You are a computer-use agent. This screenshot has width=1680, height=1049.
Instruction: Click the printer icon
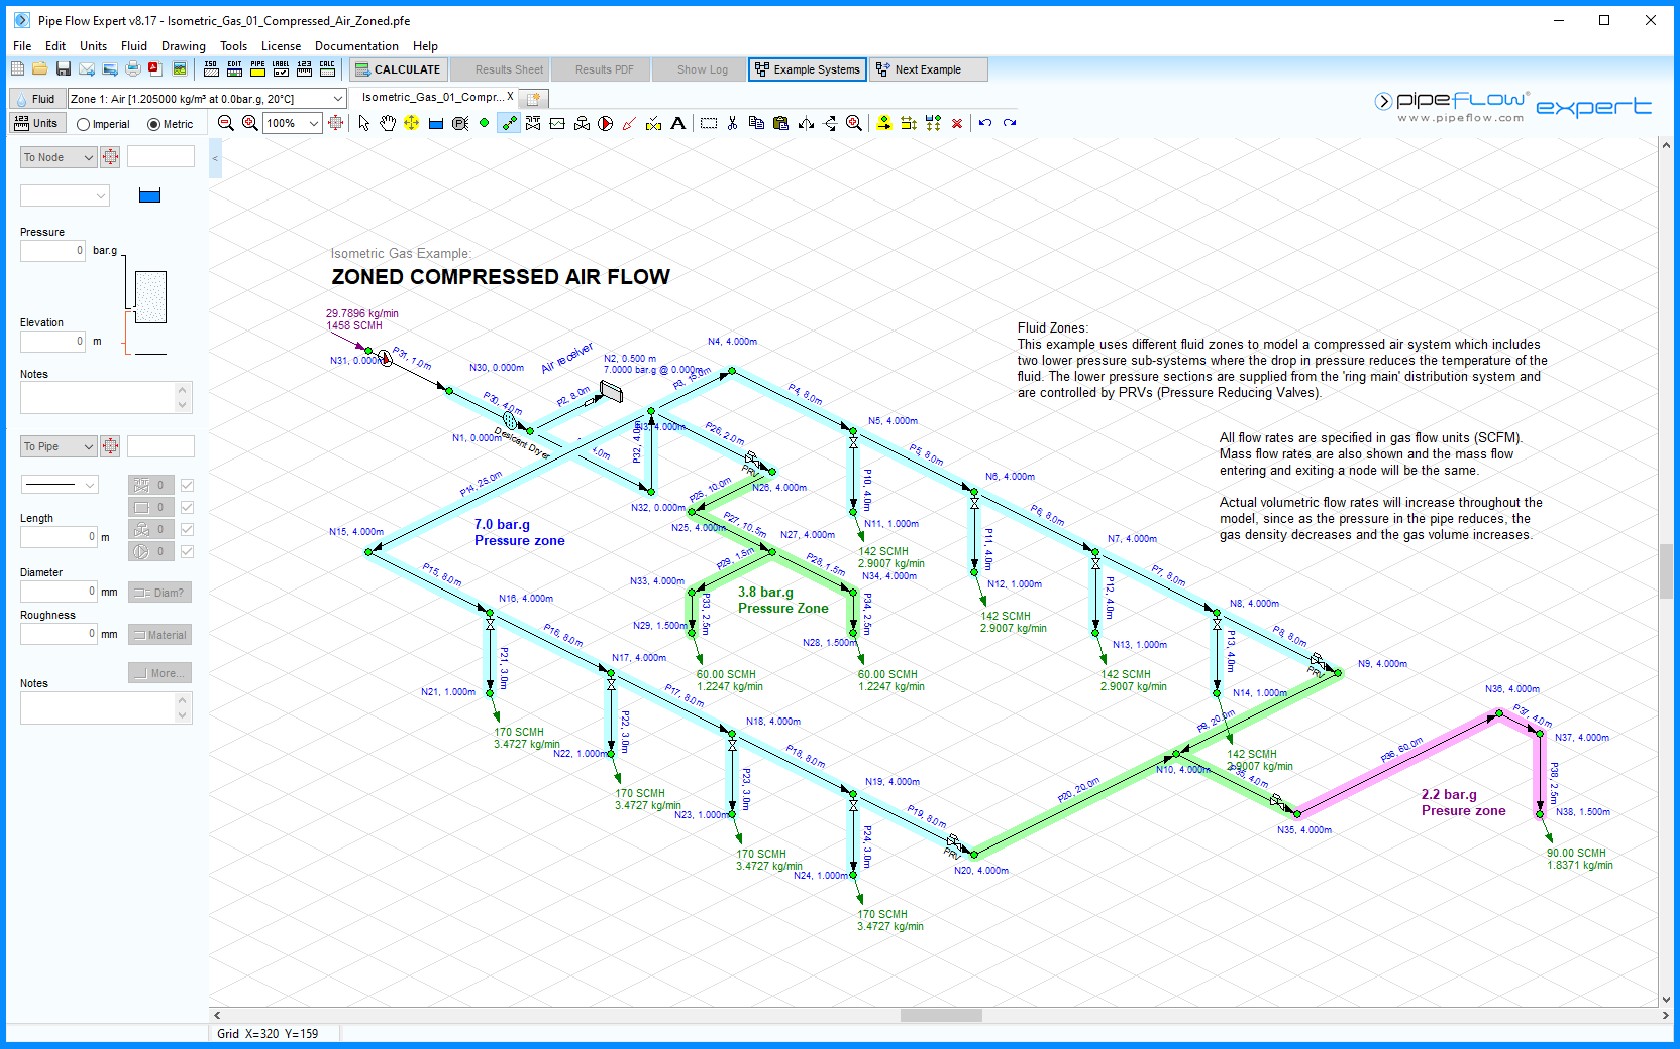pos(133,69)
